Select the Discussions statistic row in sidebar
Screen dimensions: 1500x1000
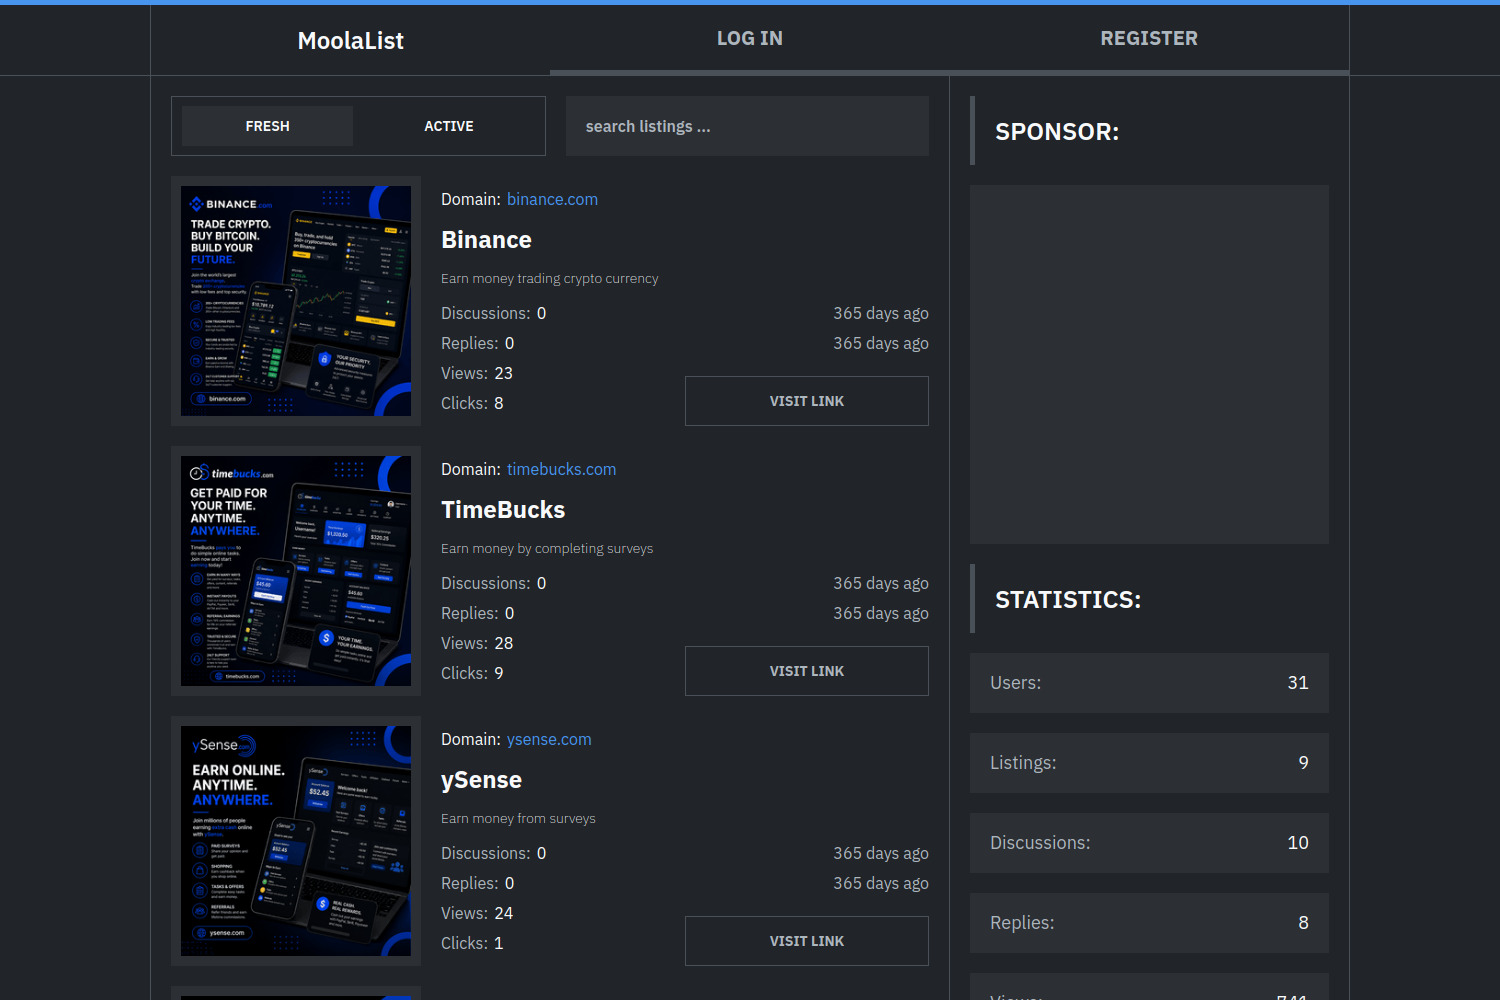coord(1149,843)
